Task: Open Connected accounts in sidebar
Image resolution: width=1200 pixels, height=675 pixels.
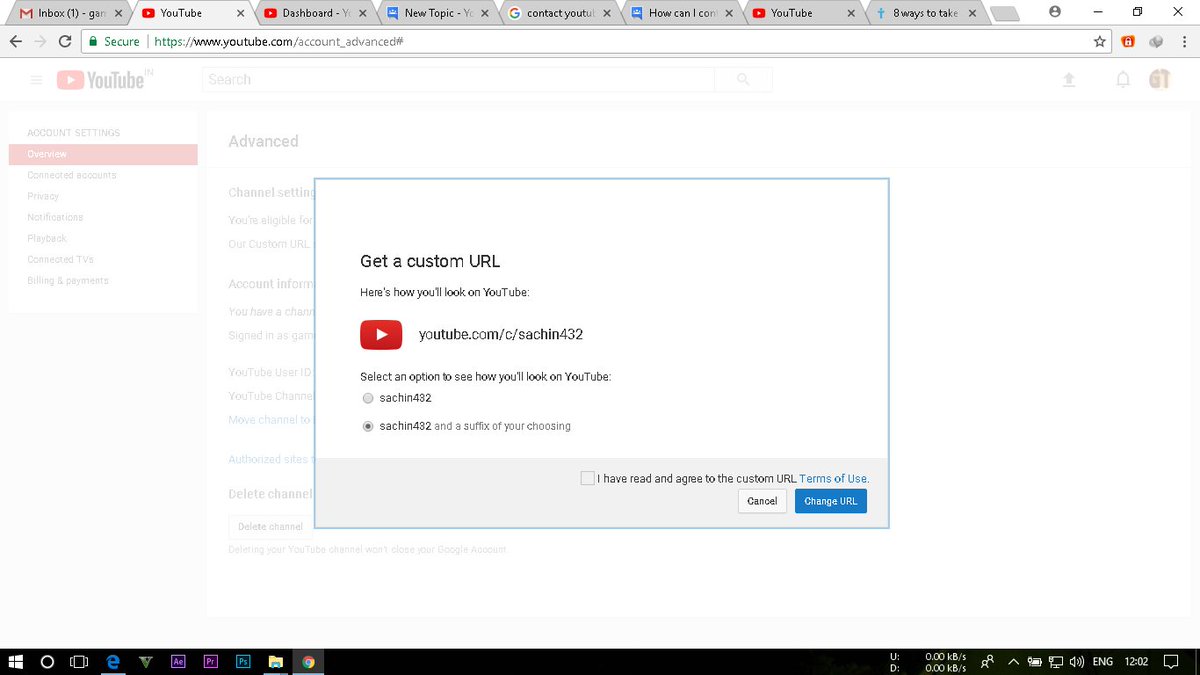Action: pos(72,175)
